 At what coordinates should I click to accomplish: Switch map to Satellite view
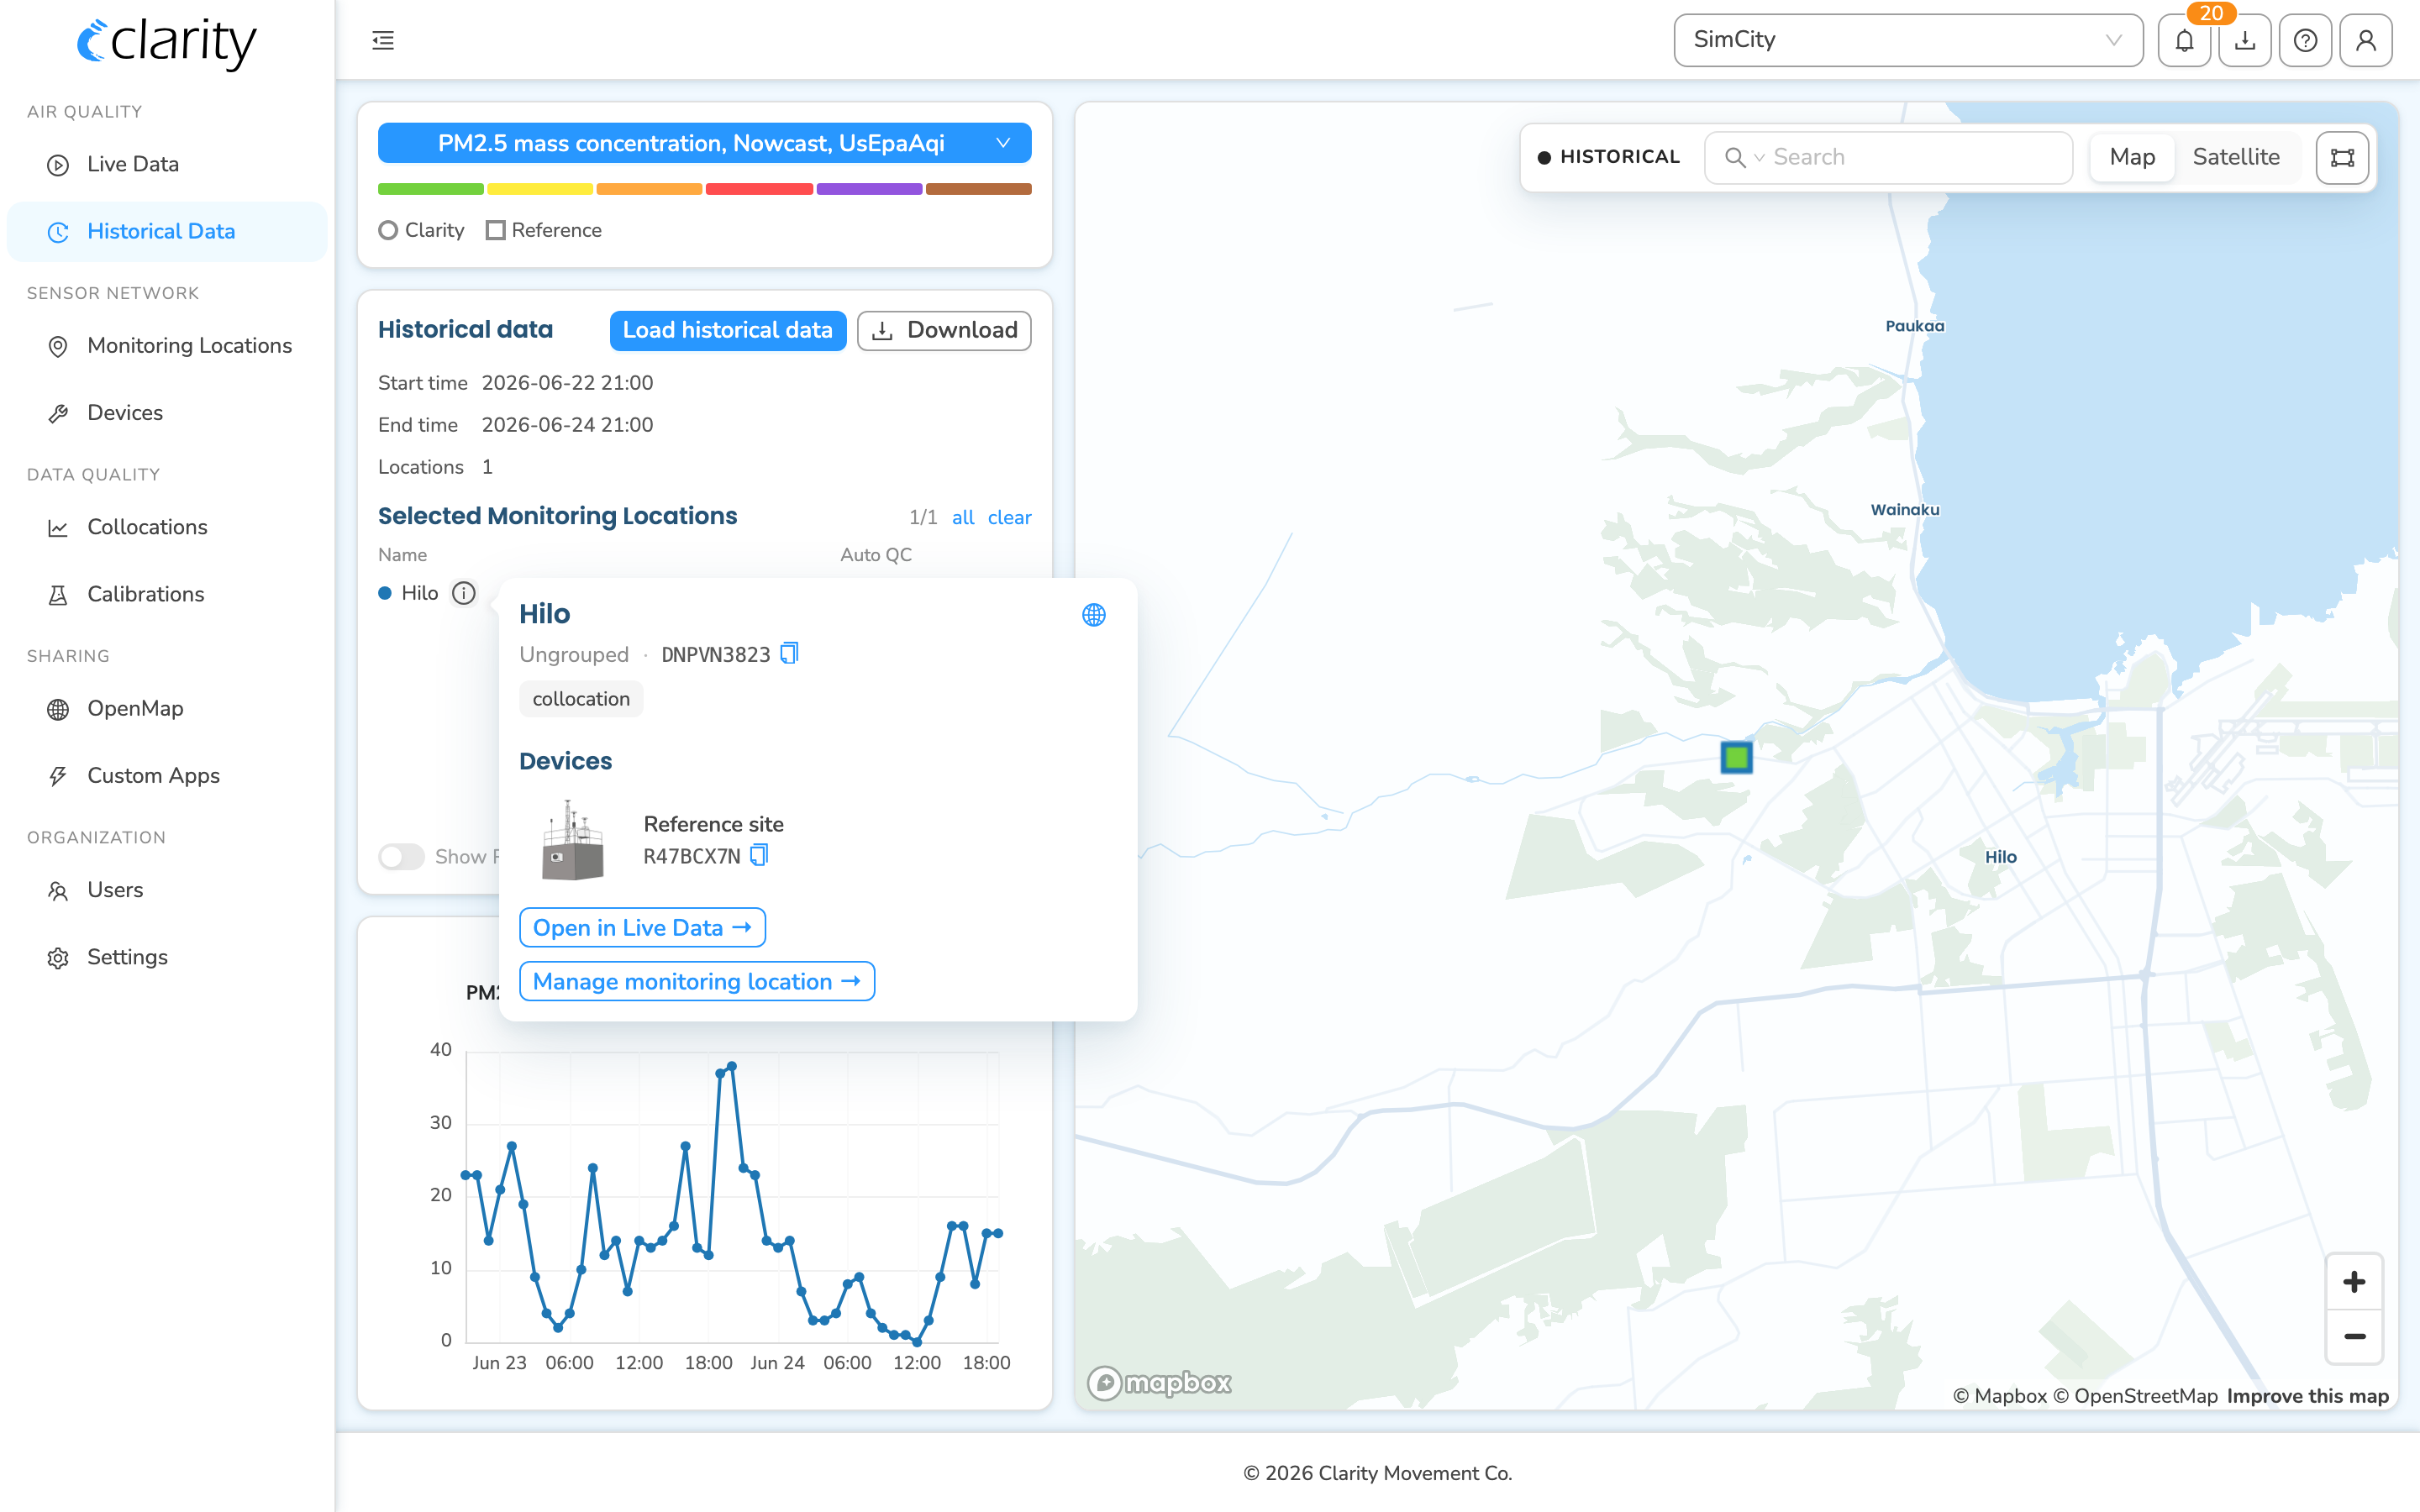click(2236, 157)
